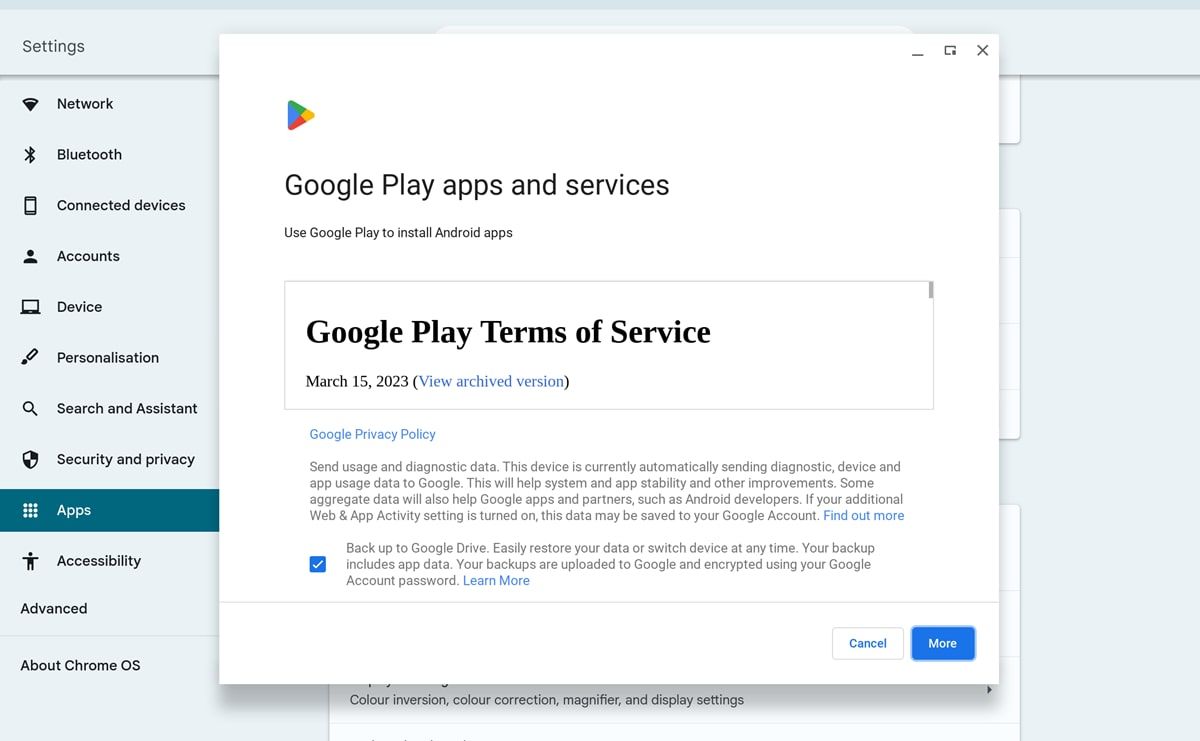The height and width of the screenshot is (741, 1200).
Task: Open the Google Privacy Policy link
Action: coord(372,434)
